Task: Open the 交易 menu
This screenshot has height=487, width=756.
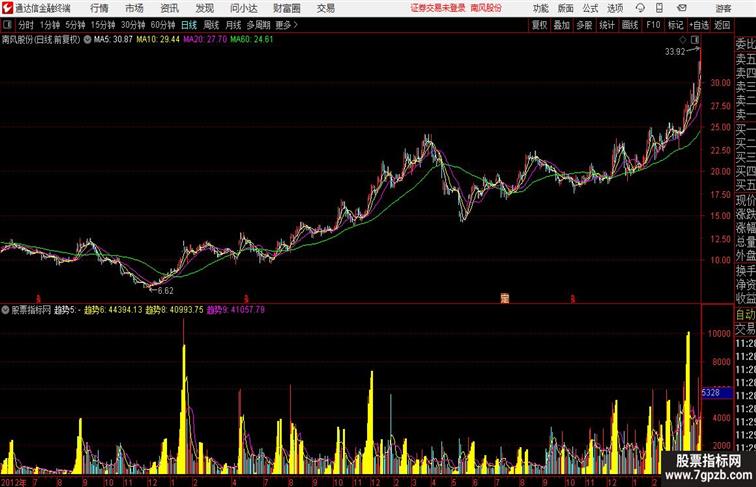Action: tap(325, 8)
